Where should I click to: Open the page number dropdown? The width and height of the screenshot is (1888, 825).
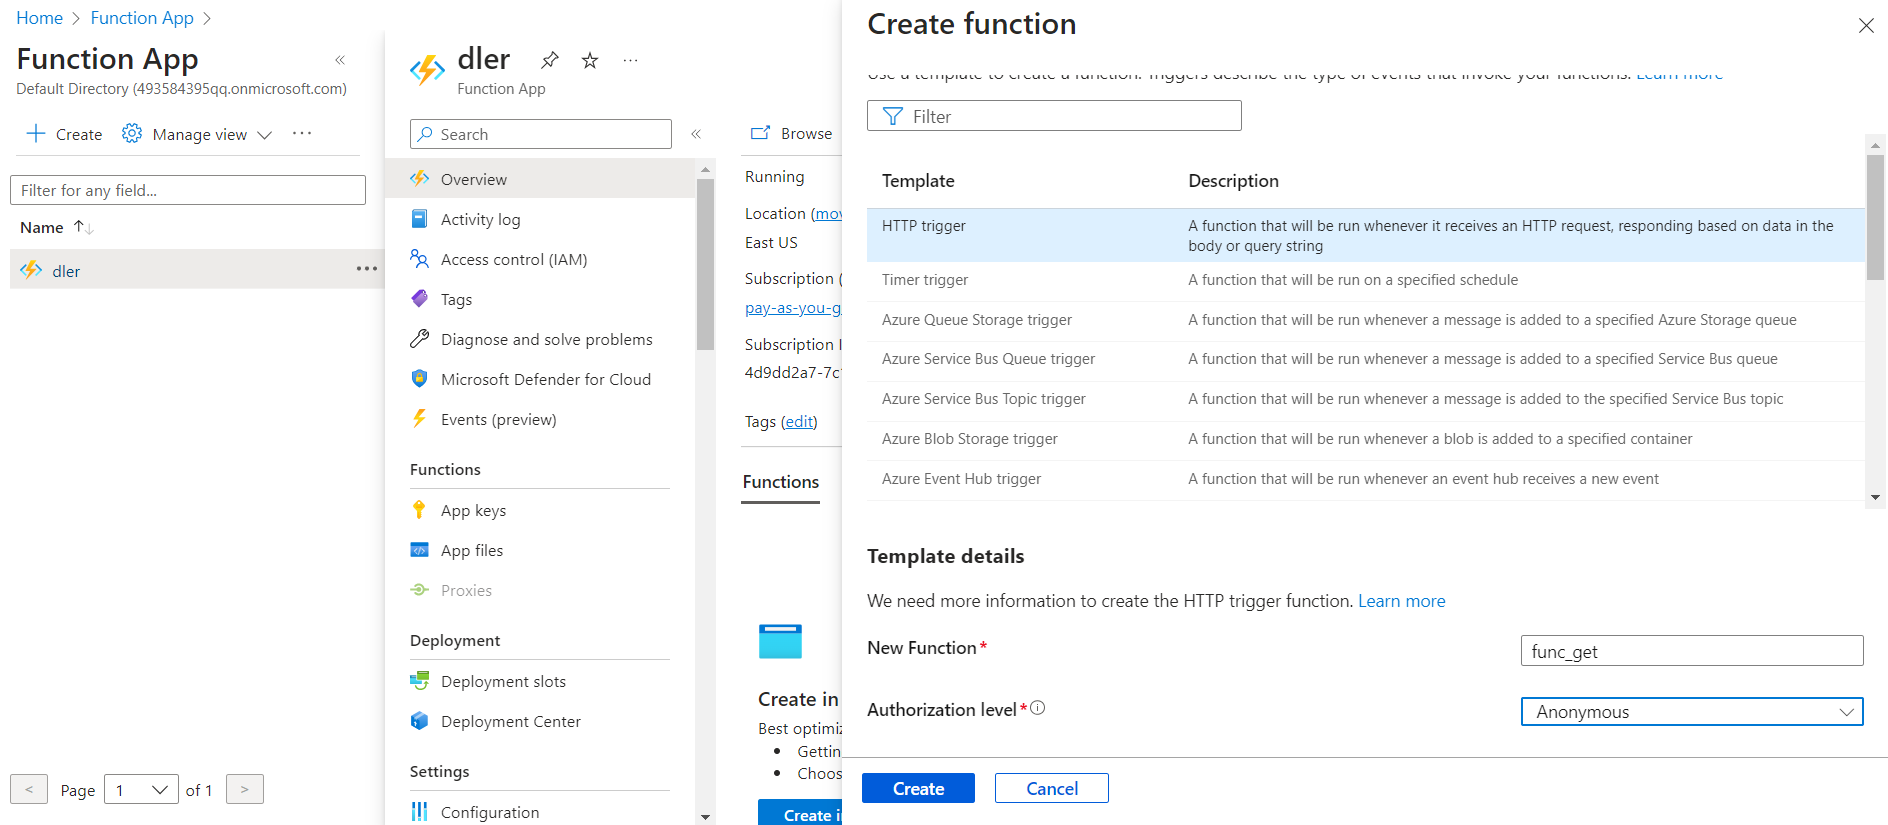[x=141, y=790]
